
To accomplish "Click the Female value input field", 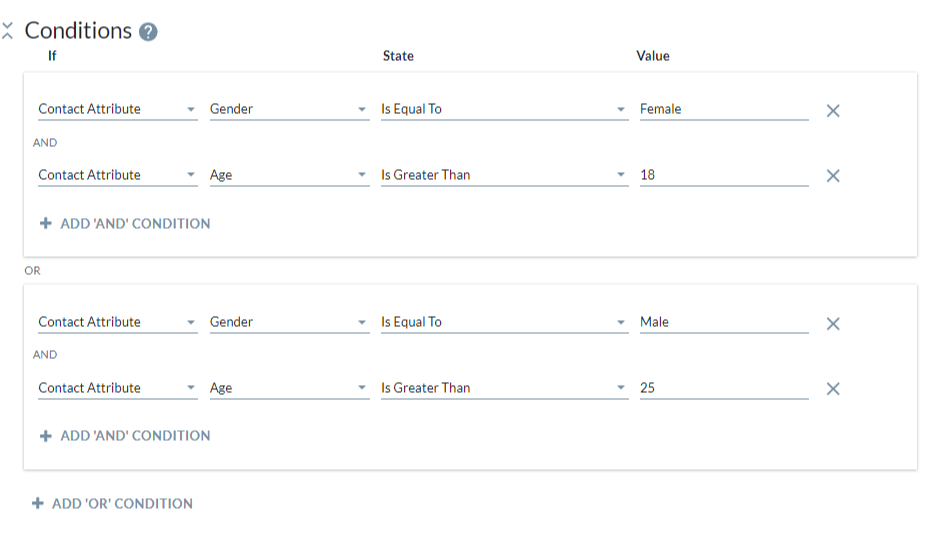I will coord(724,109).
